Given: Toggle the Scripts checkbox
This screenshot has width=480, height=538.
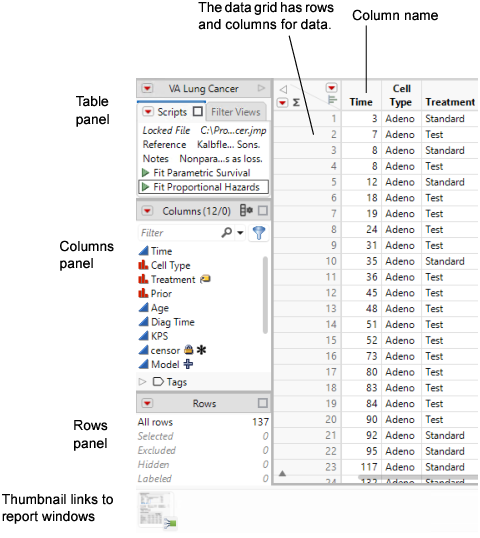Looking at the screenshot, I should coord(198,112).
